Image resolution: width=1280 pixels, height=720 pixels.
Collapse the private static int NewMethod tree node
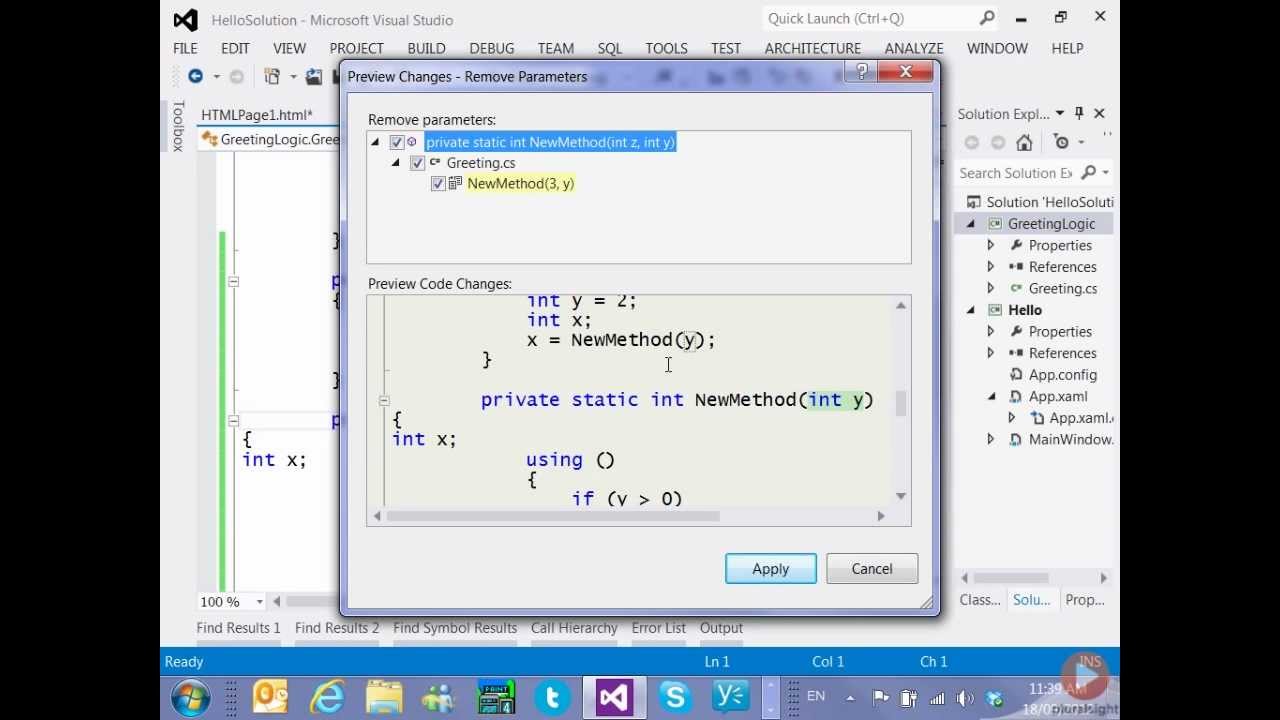(x=376, y=142)
